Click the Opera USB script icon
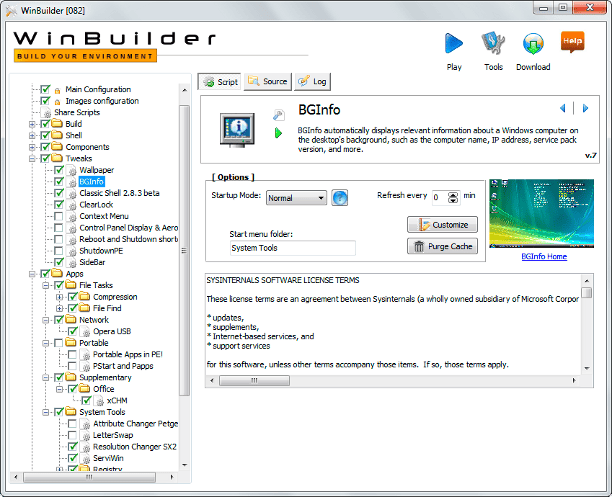 coord(85,332)
